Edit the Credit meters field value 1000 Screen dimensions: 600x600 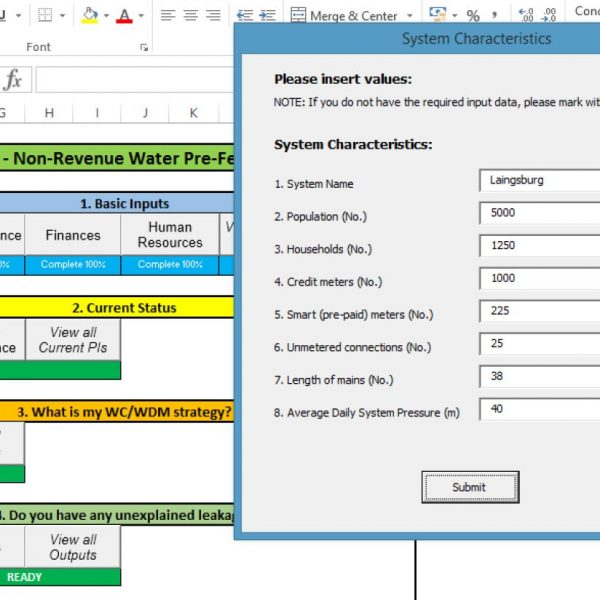tap(540, 278)
